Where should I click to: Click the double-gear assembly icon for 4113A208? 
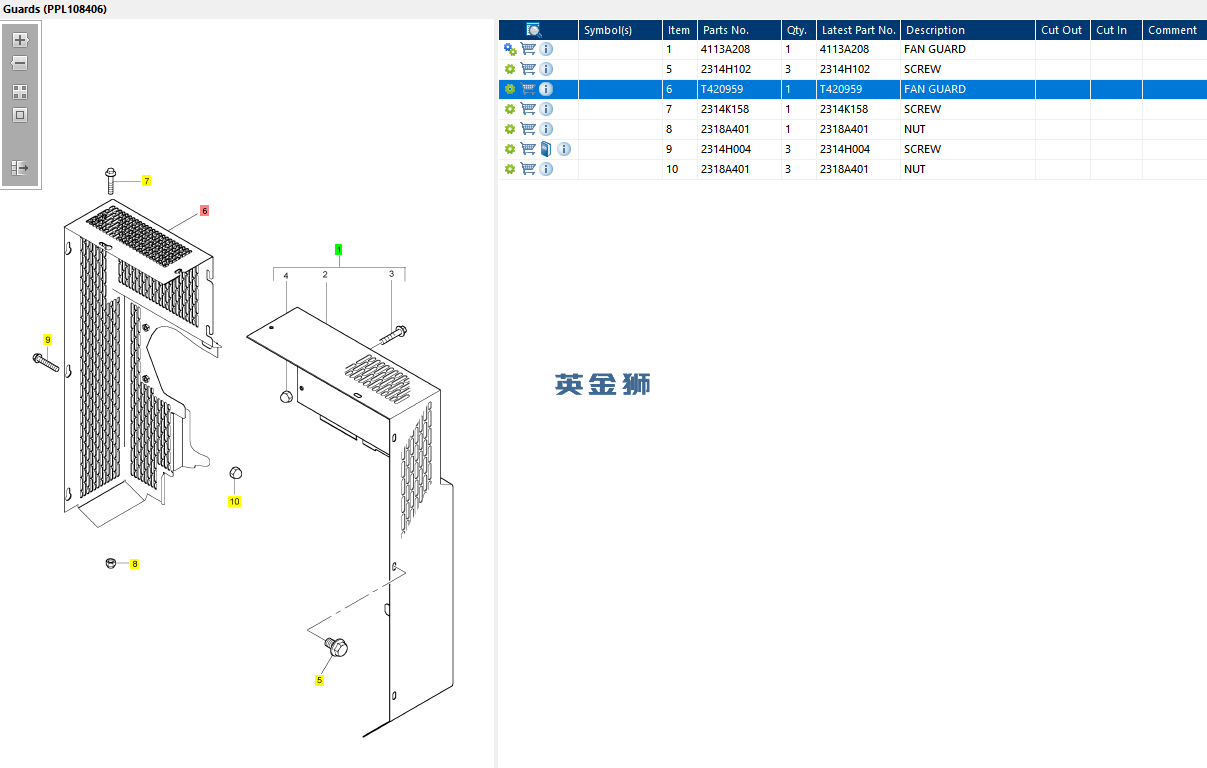(510, 49)
